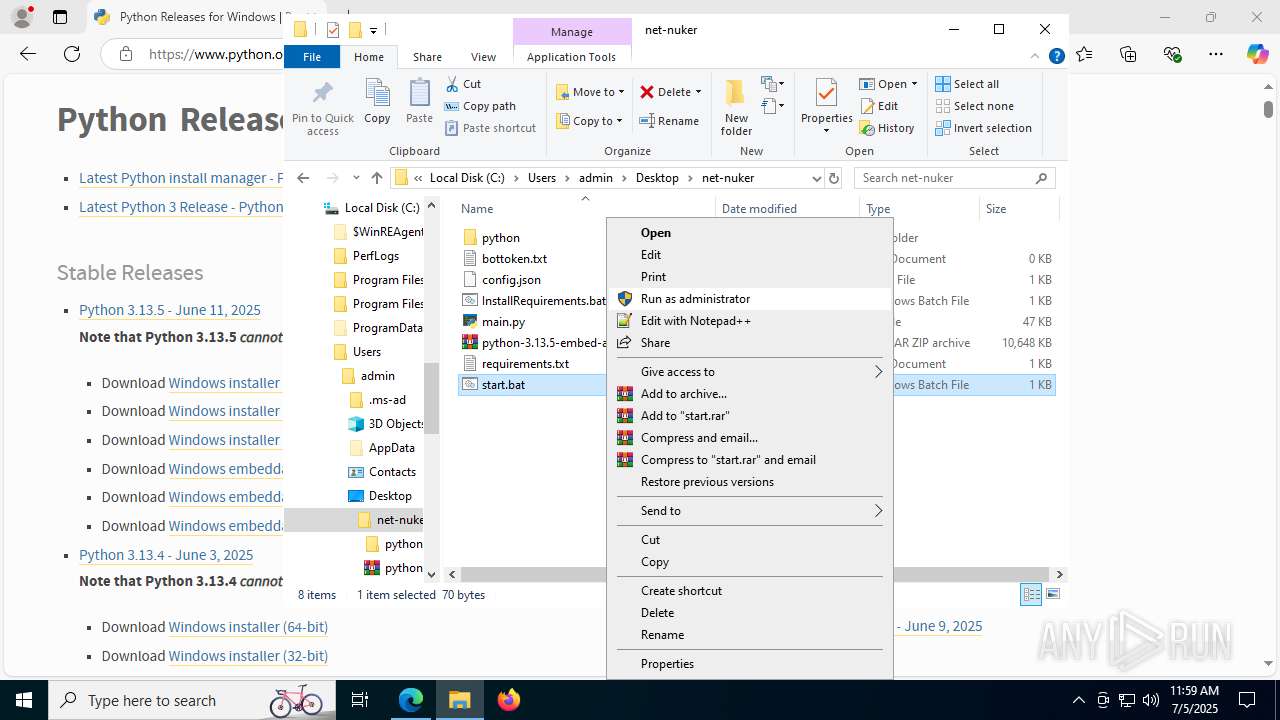Open Firefox from the taskbar
The width and height of the screenshot is (1280, 720).
509,700
